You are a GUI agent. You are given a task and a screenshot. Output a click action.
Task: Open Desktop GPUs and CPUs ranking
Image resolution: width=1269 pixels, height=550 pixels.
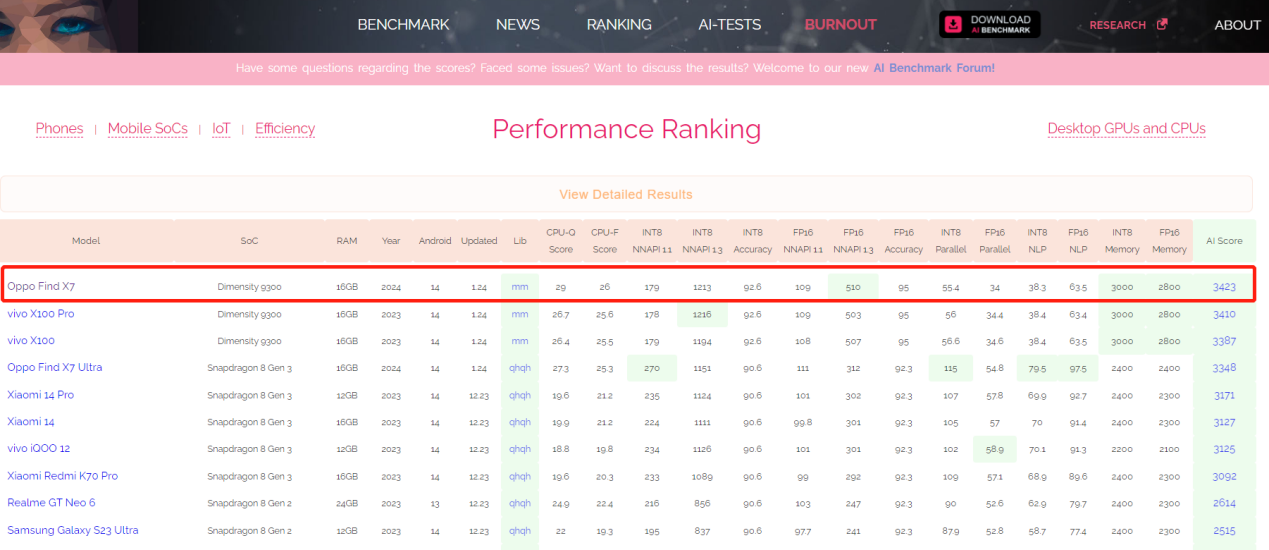click(x=1126, y=129)
